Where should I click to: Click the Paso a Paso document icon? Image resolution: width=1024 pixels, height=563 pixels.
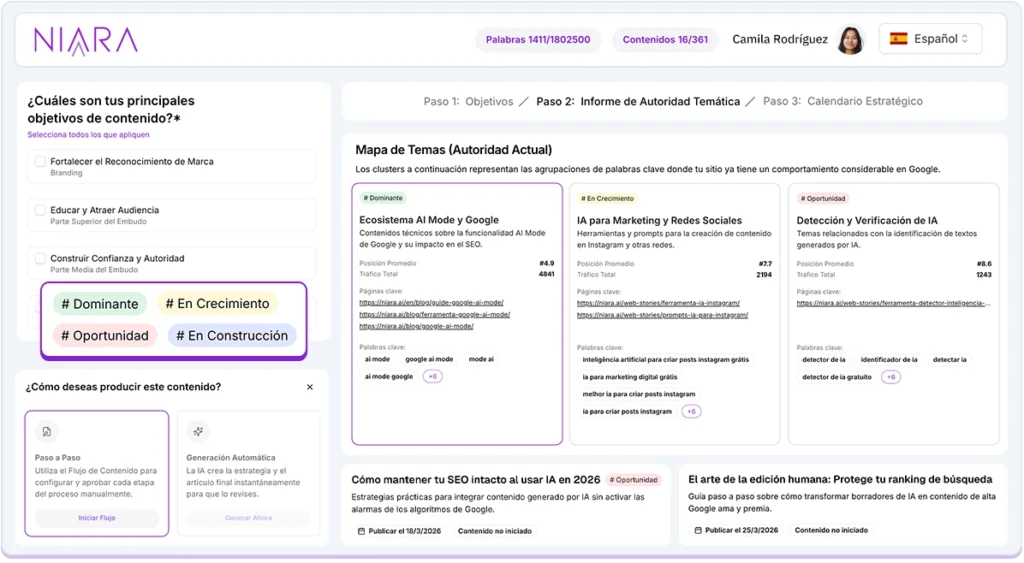coord(46,432)
